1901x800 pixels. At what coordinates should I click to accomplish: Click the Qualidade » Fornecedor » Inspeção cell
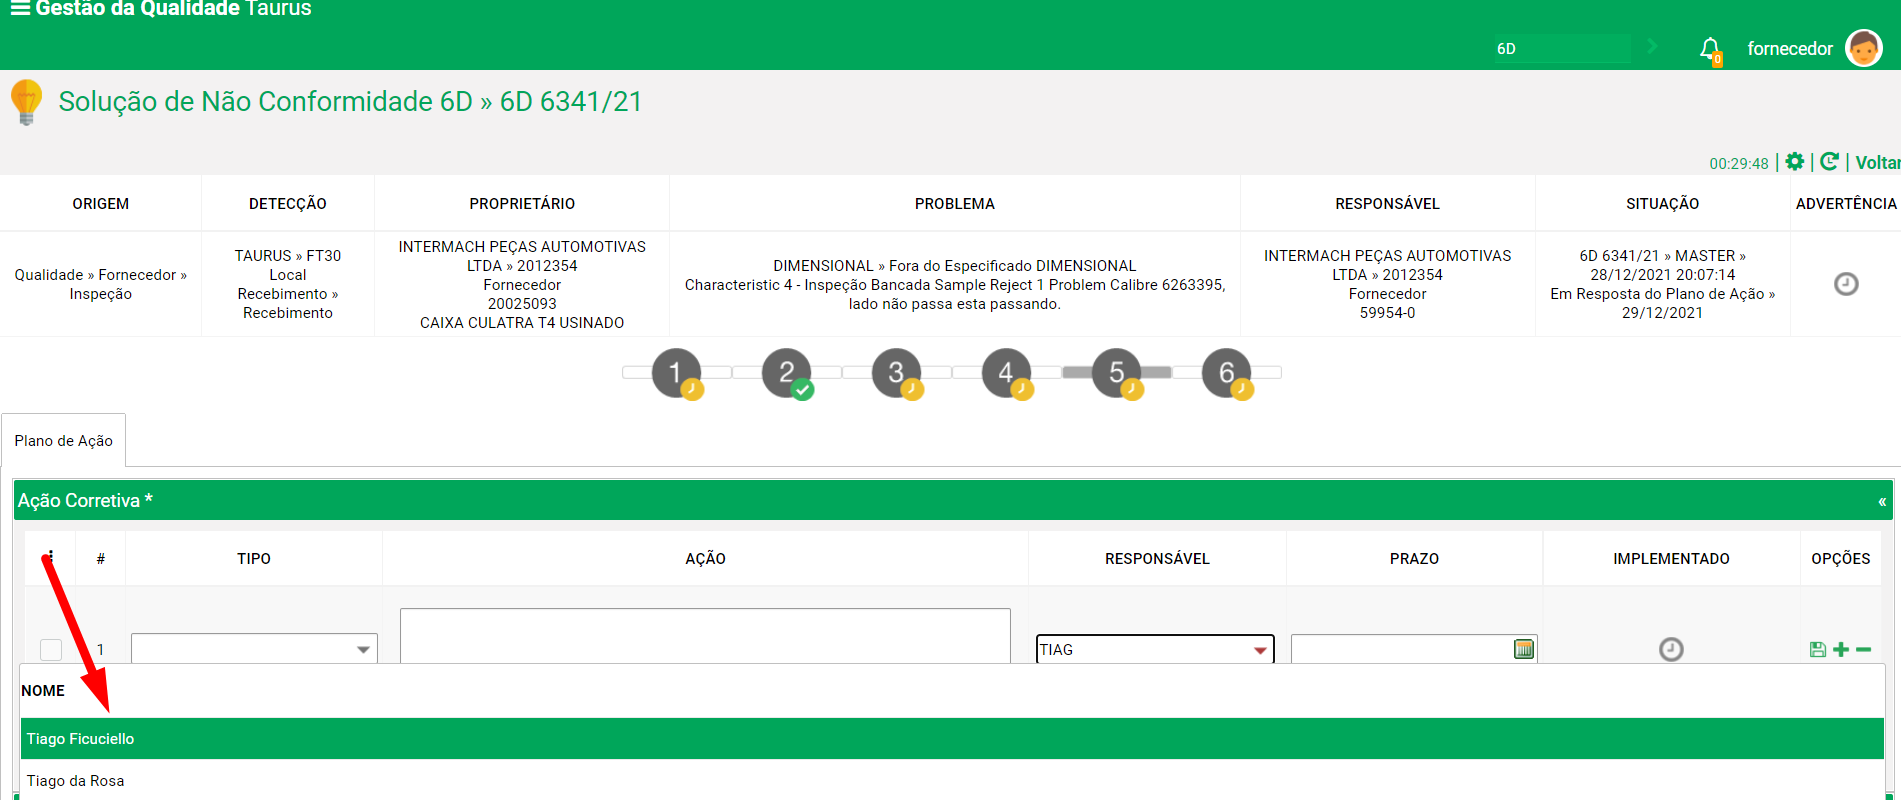[100, 284]
